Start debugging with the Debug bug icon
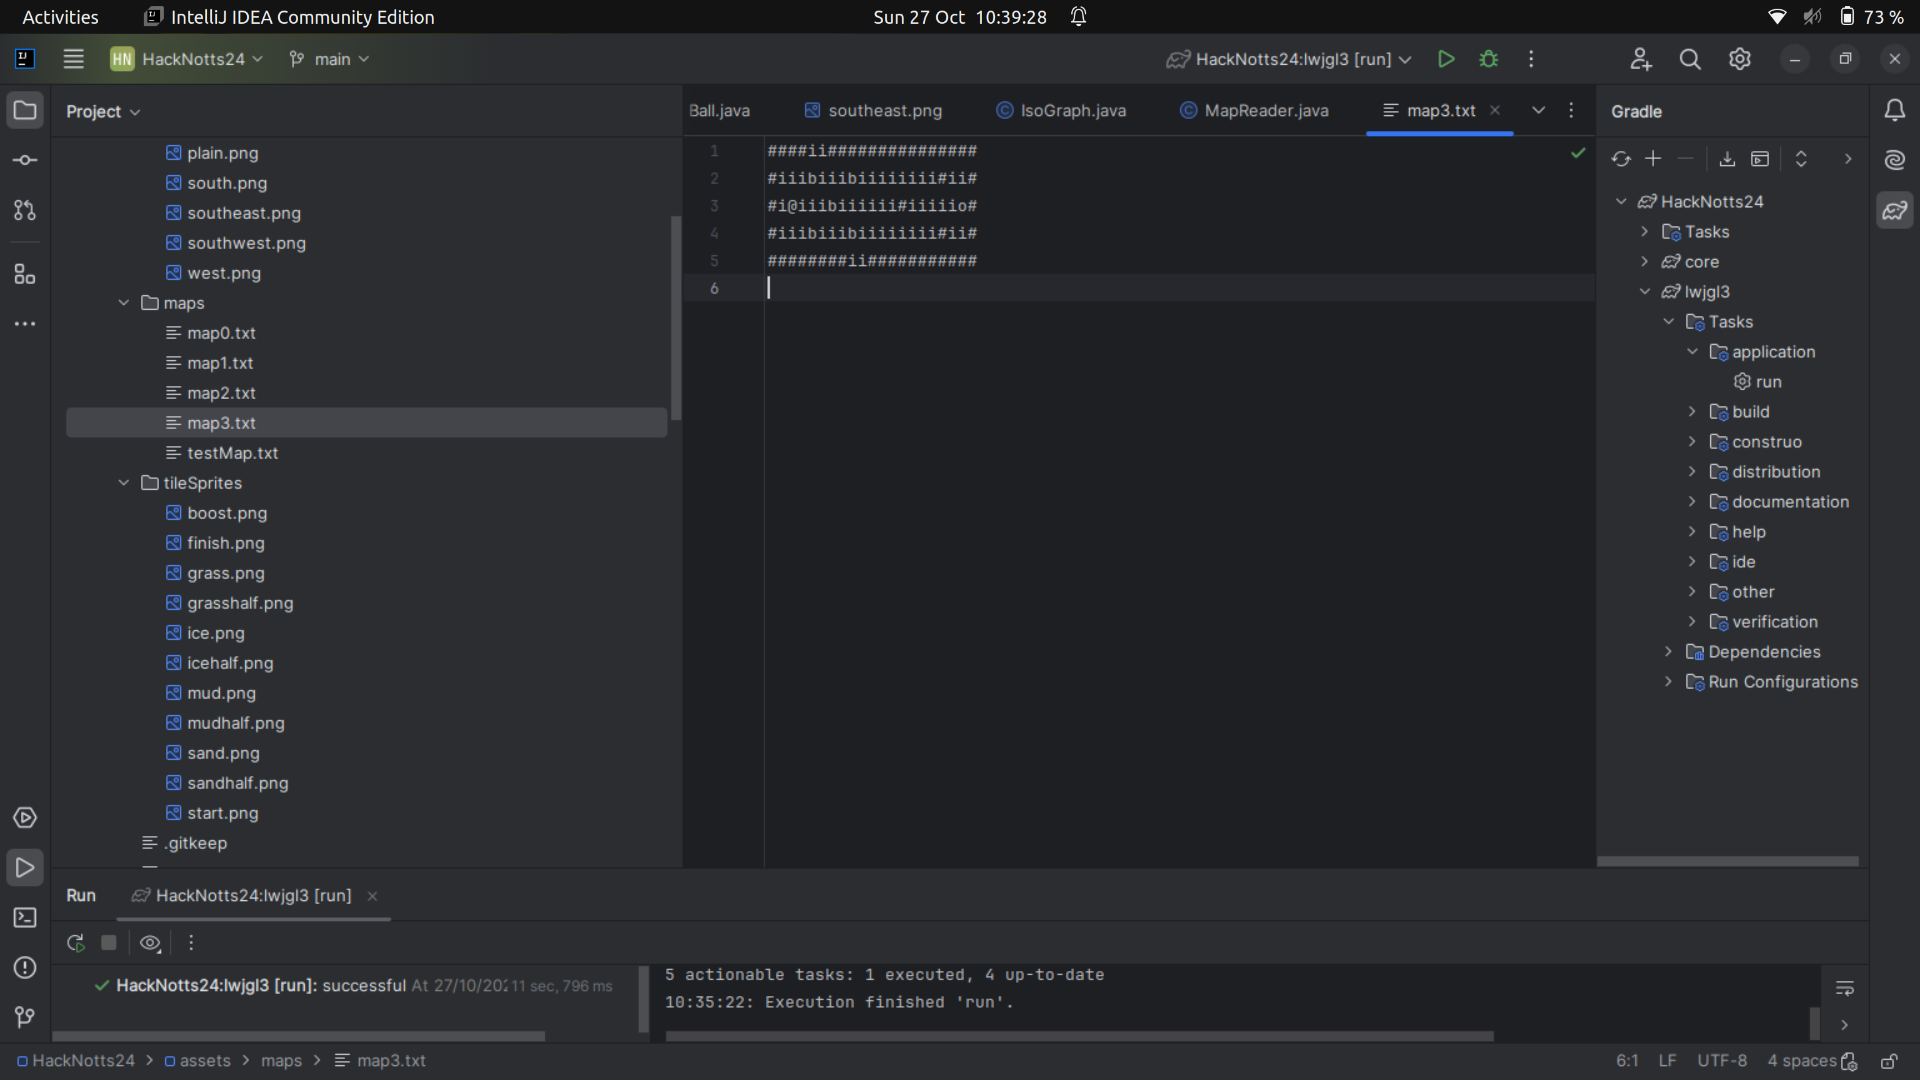This screenshot has height=1080, width=1920. pos(1488,59)
